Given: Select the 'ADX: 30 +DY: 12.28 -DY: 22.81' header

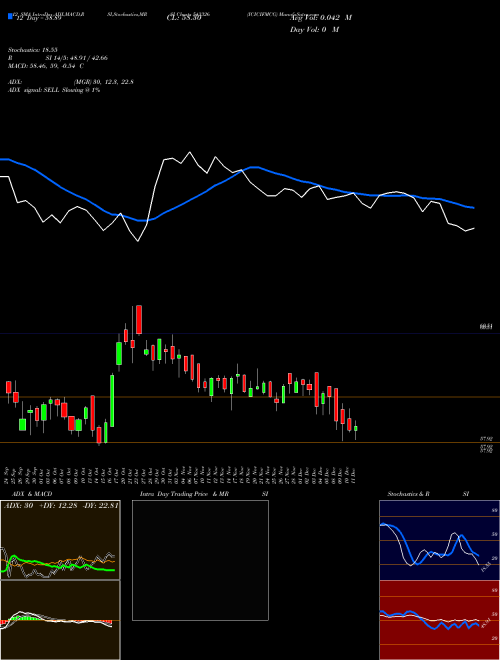Looking at the screenshot, I should 61,505.
